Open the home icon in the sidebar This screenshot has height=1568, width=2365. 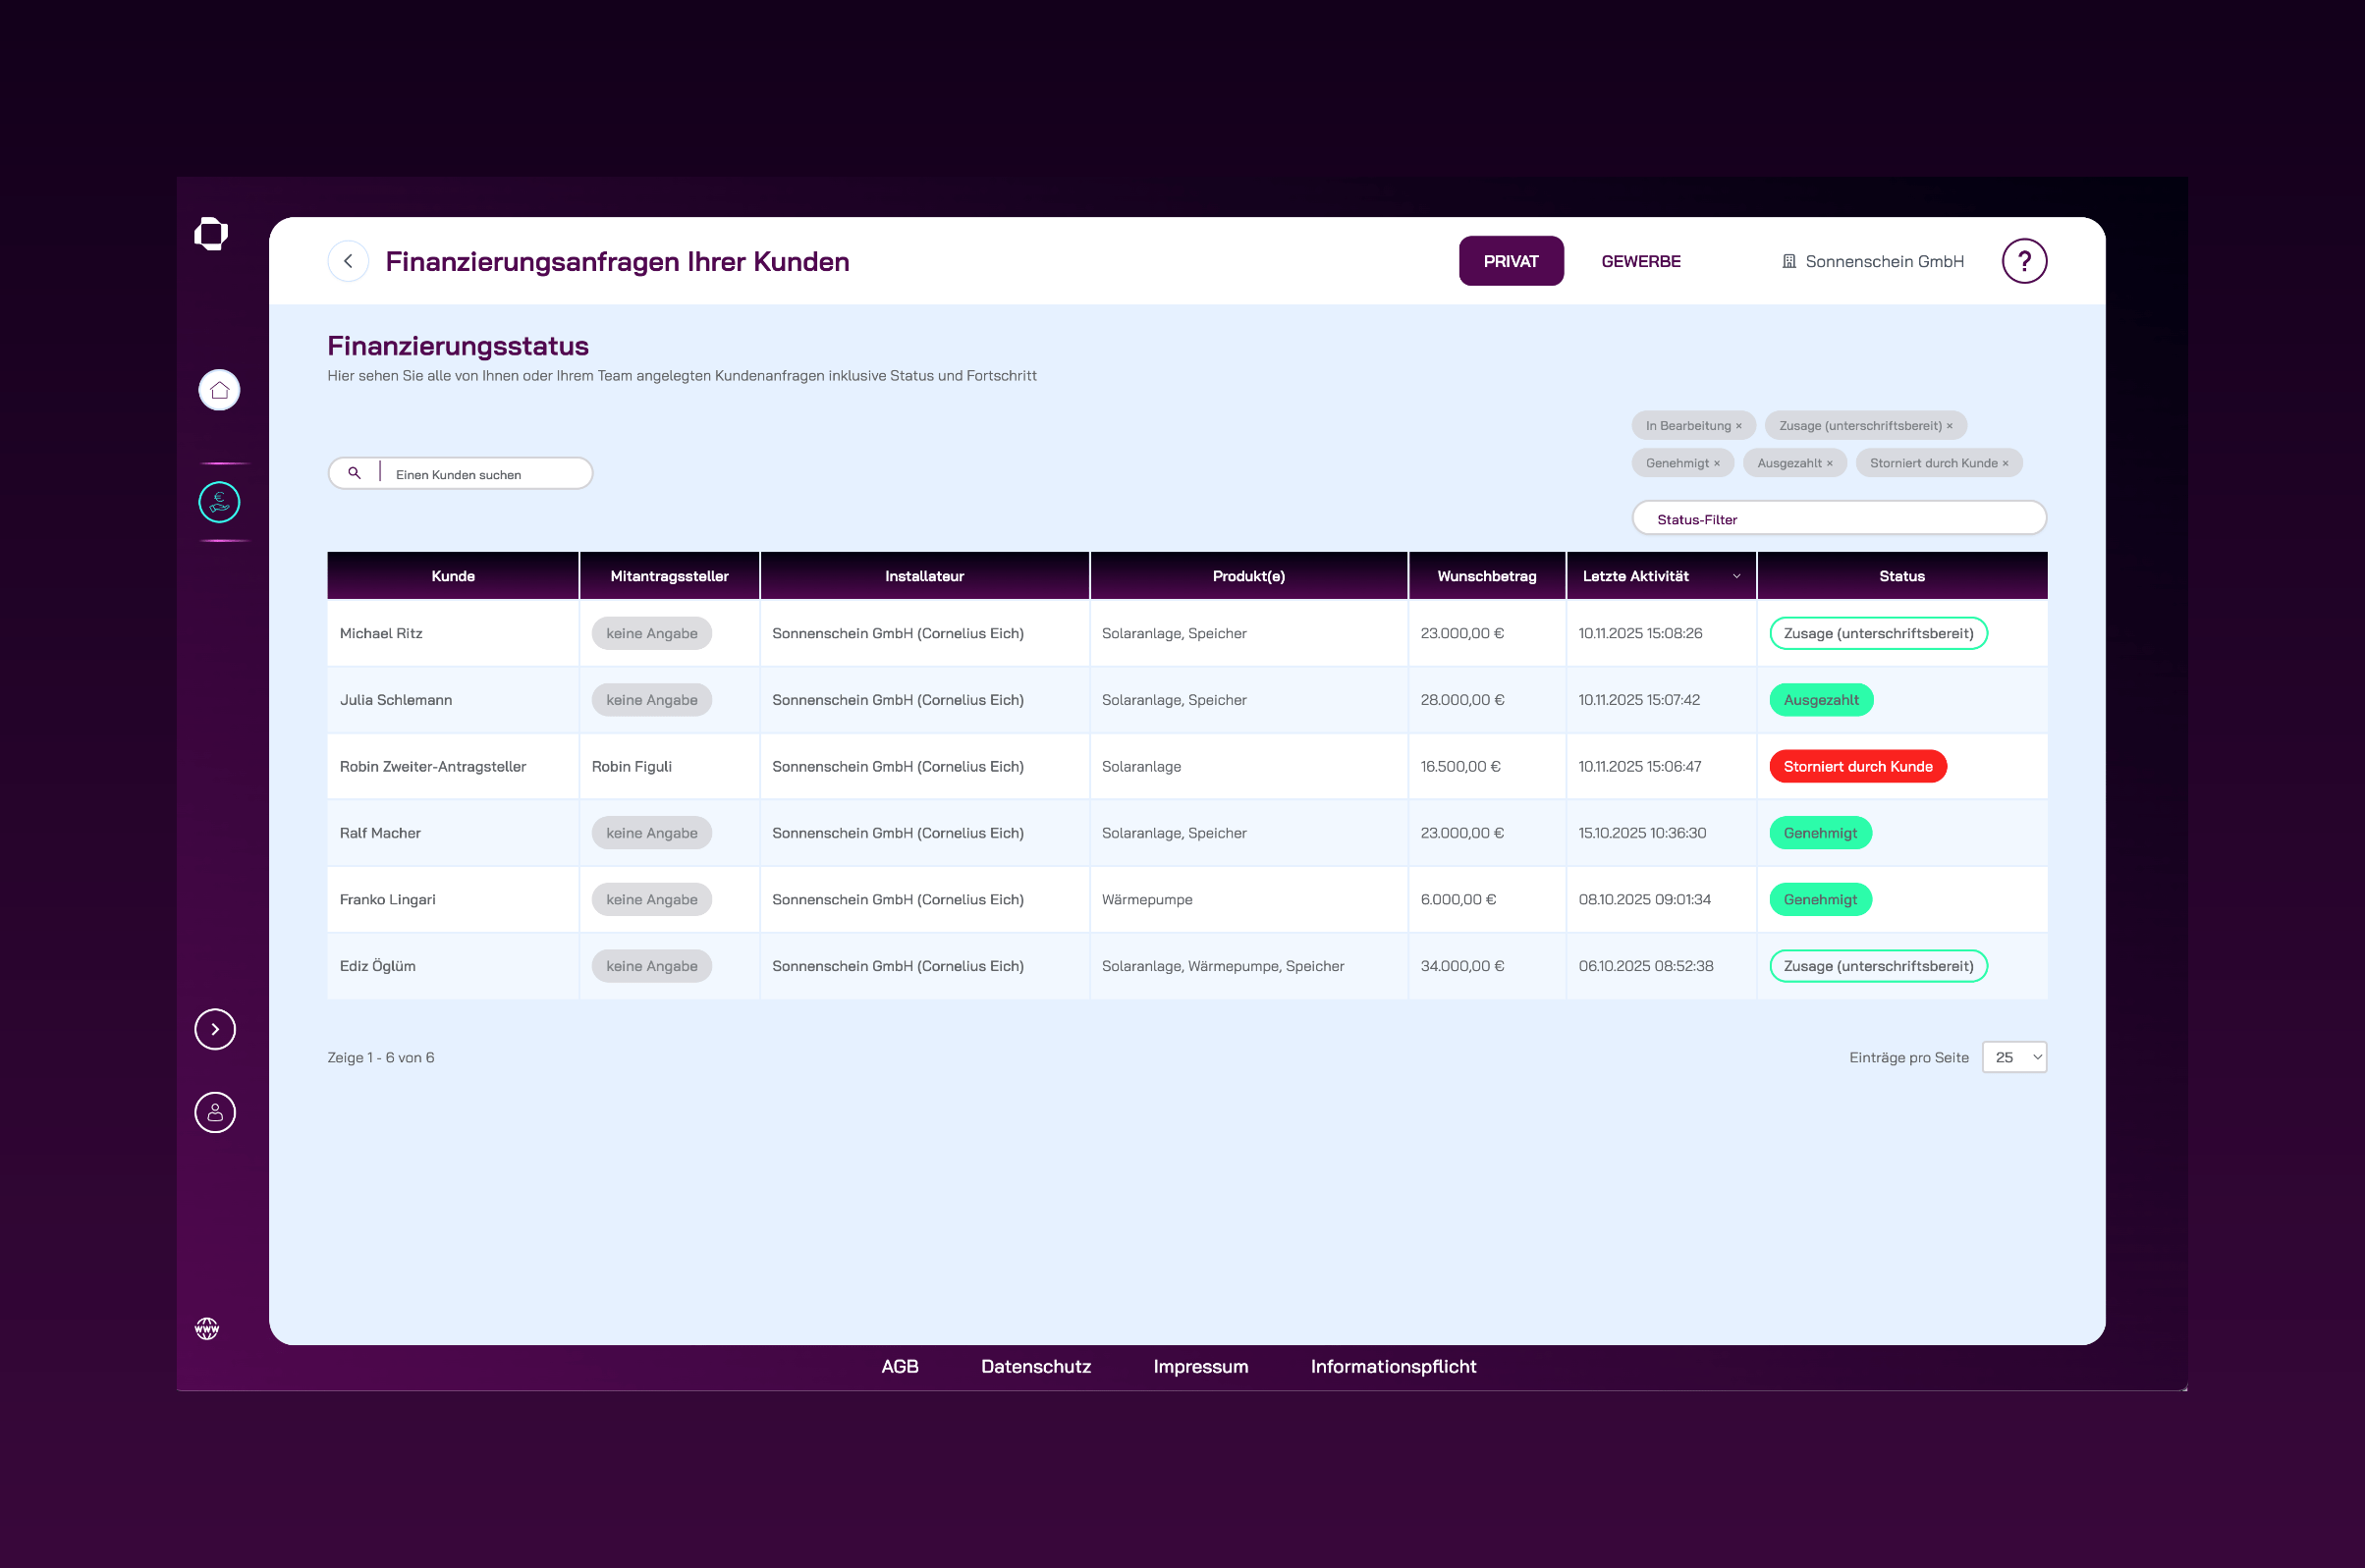pyautogui.click(x=219, y=390)
